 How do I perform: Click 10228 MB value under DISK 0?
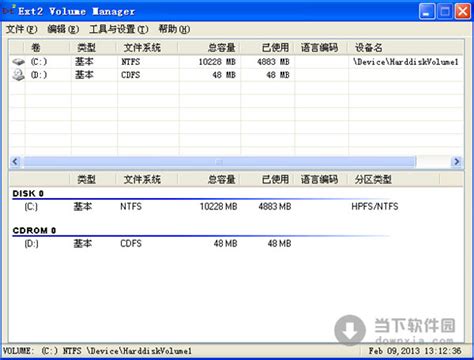218,207
